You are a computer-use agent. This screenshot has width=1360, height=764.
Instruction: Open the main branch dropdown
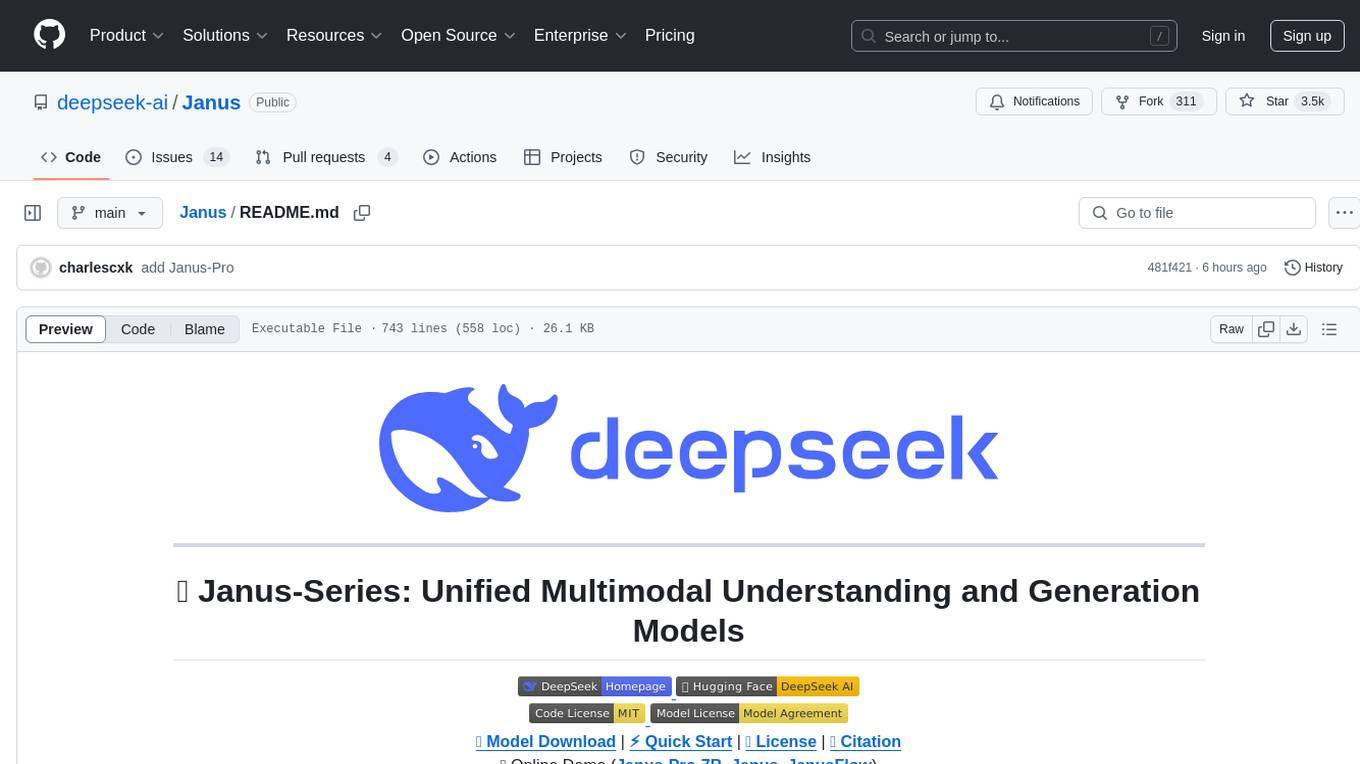(x=109, y=213)
